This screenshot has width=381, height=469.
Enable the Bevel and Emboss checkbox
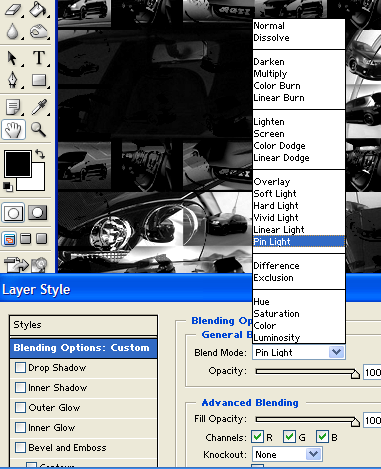click(20, 448)
